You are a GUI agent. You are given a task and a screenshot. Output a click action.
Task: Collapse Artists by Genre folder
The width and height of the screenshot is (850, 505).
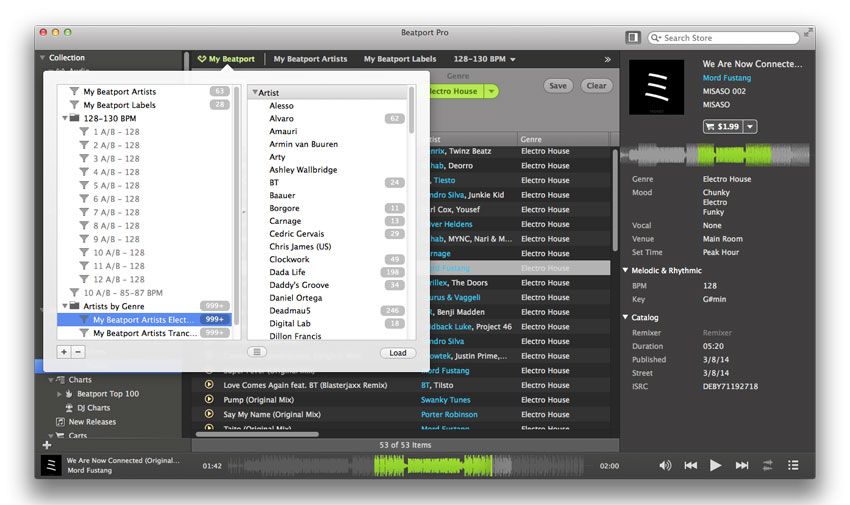[x=65, y=306]
